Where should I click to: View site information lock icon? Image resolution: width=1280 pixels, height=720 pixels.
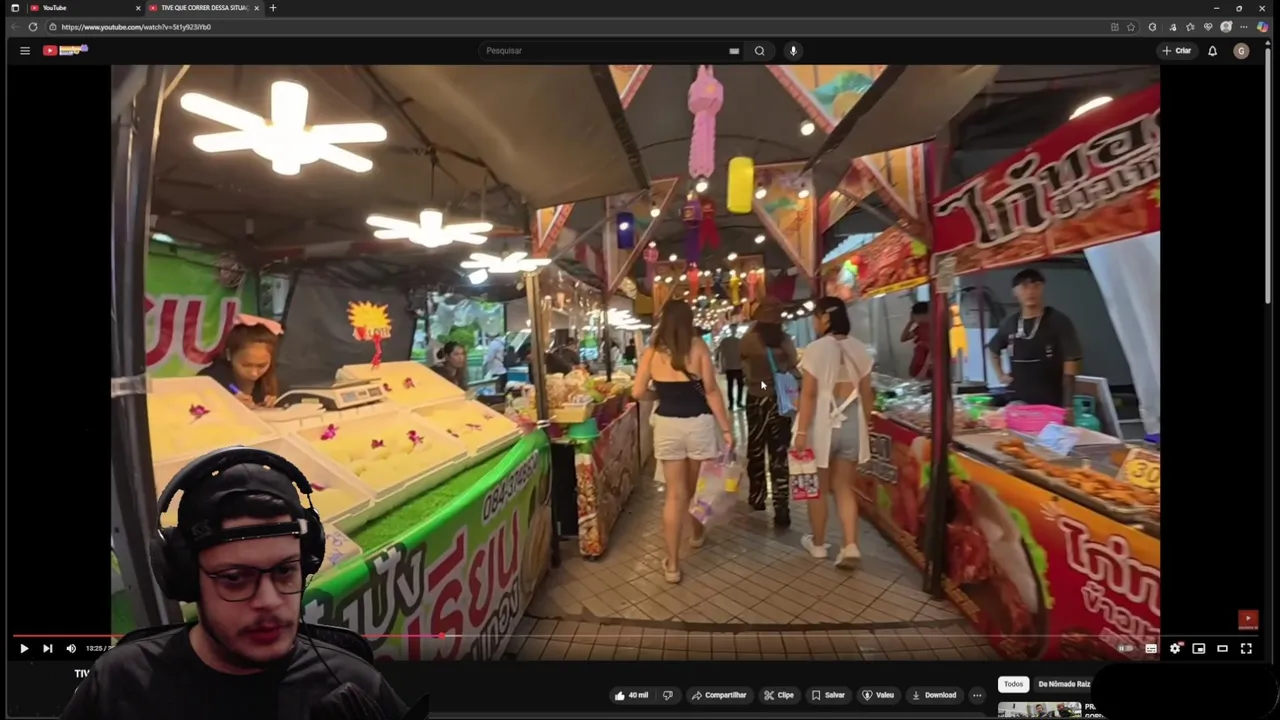click(x=52, y=27)
